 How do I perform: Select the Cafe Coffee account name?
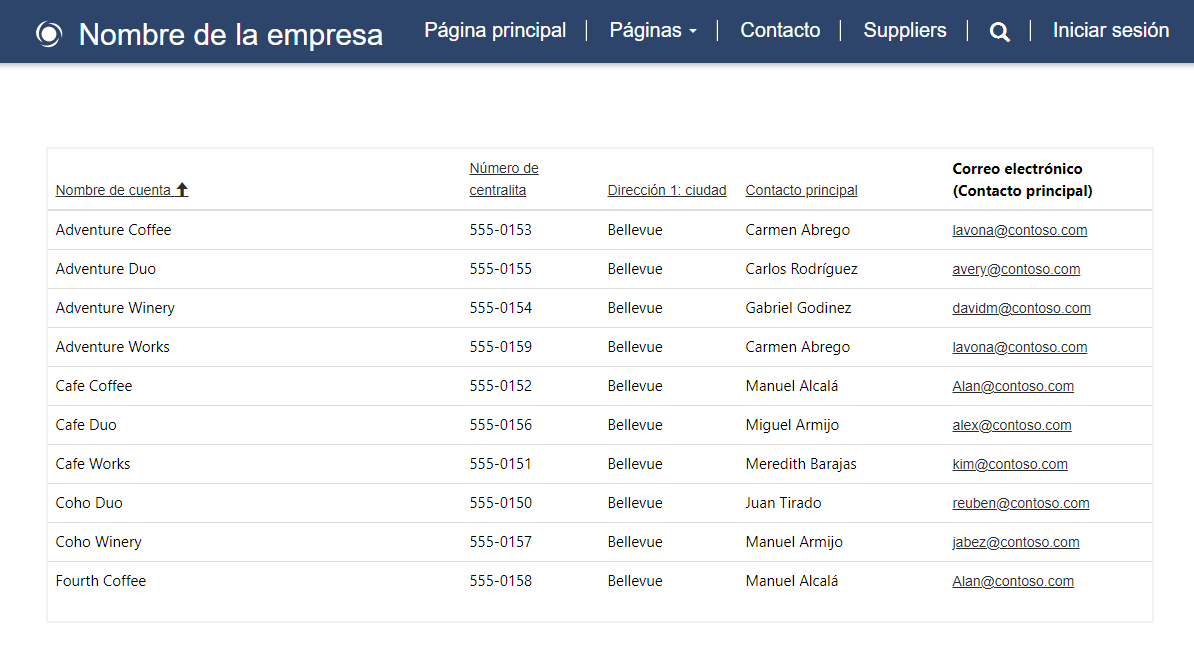pos(94,386)
